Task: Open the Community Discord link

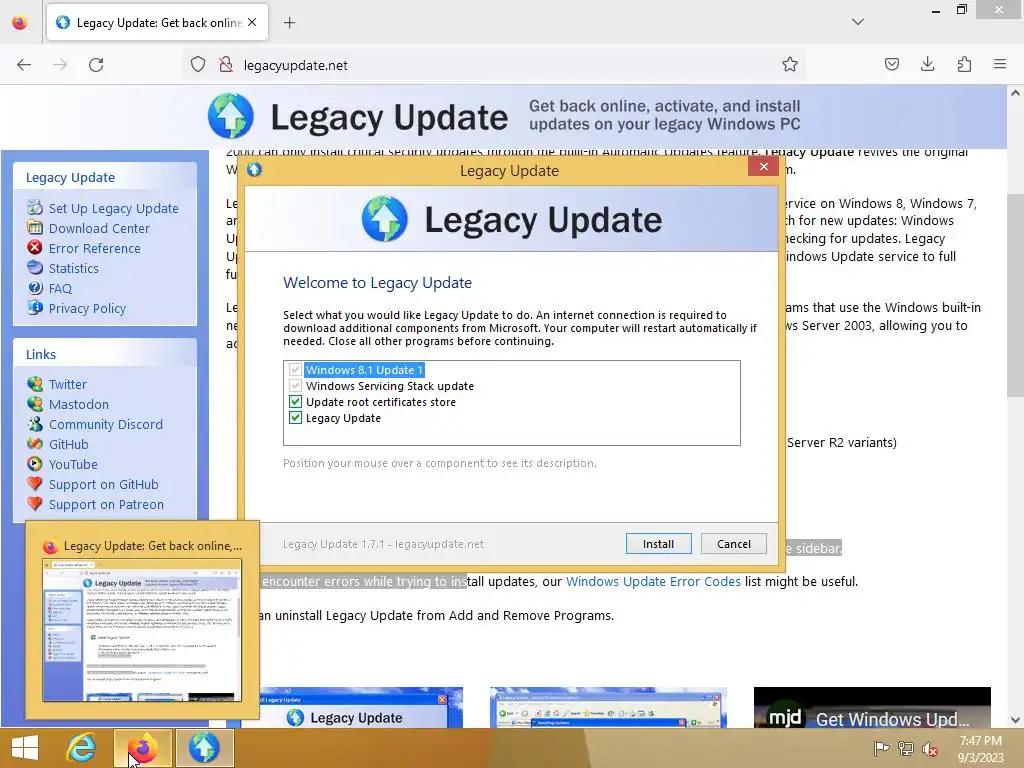Action: coord(106,424)
